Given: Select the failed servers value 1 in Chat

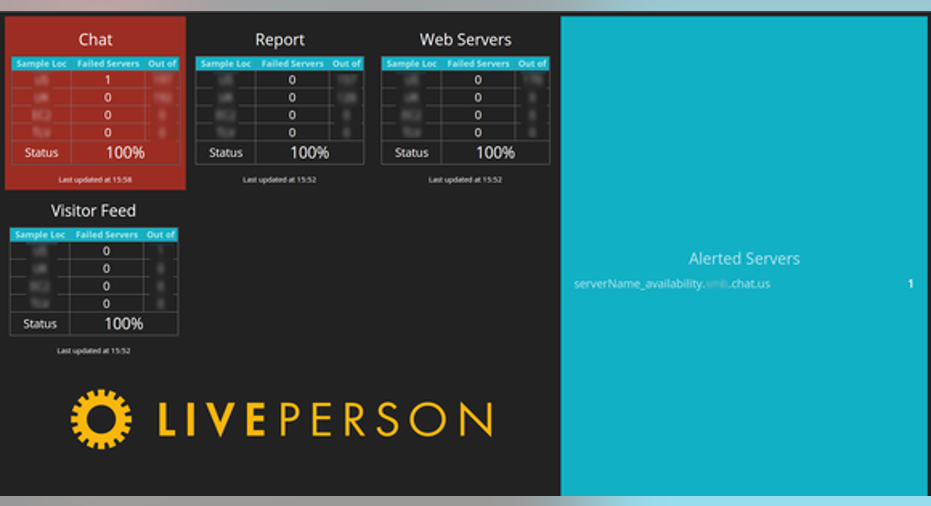Looking at the screenshot, I should coord(107,80).
